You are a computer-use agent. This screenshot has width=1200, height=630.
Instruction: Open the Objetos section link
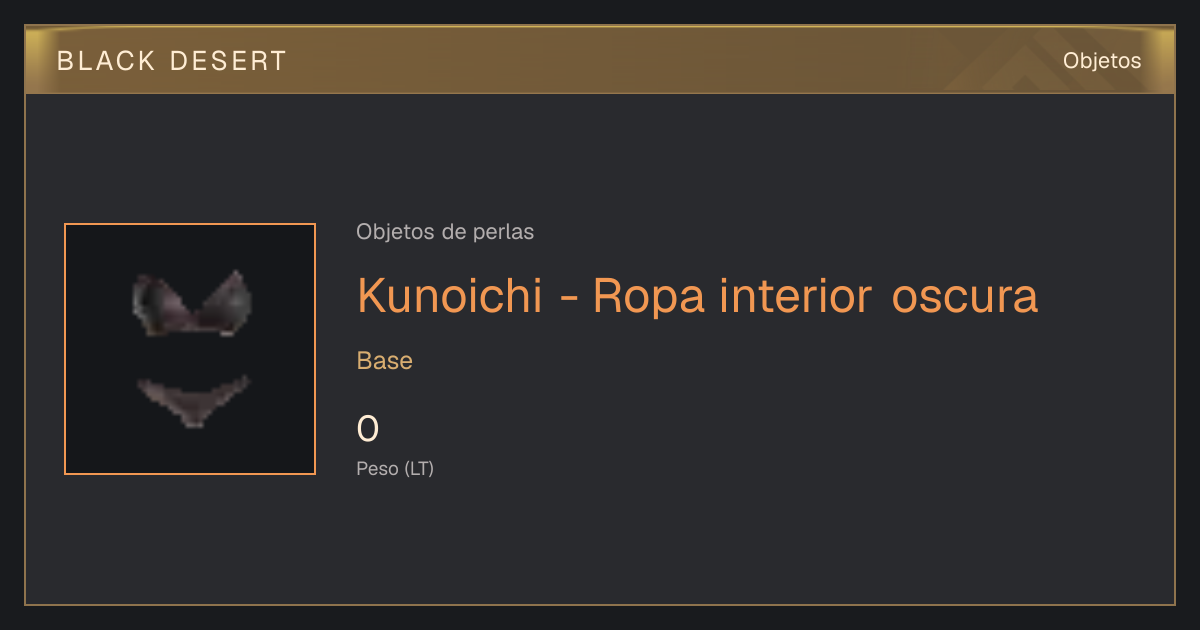point(1102,60)
